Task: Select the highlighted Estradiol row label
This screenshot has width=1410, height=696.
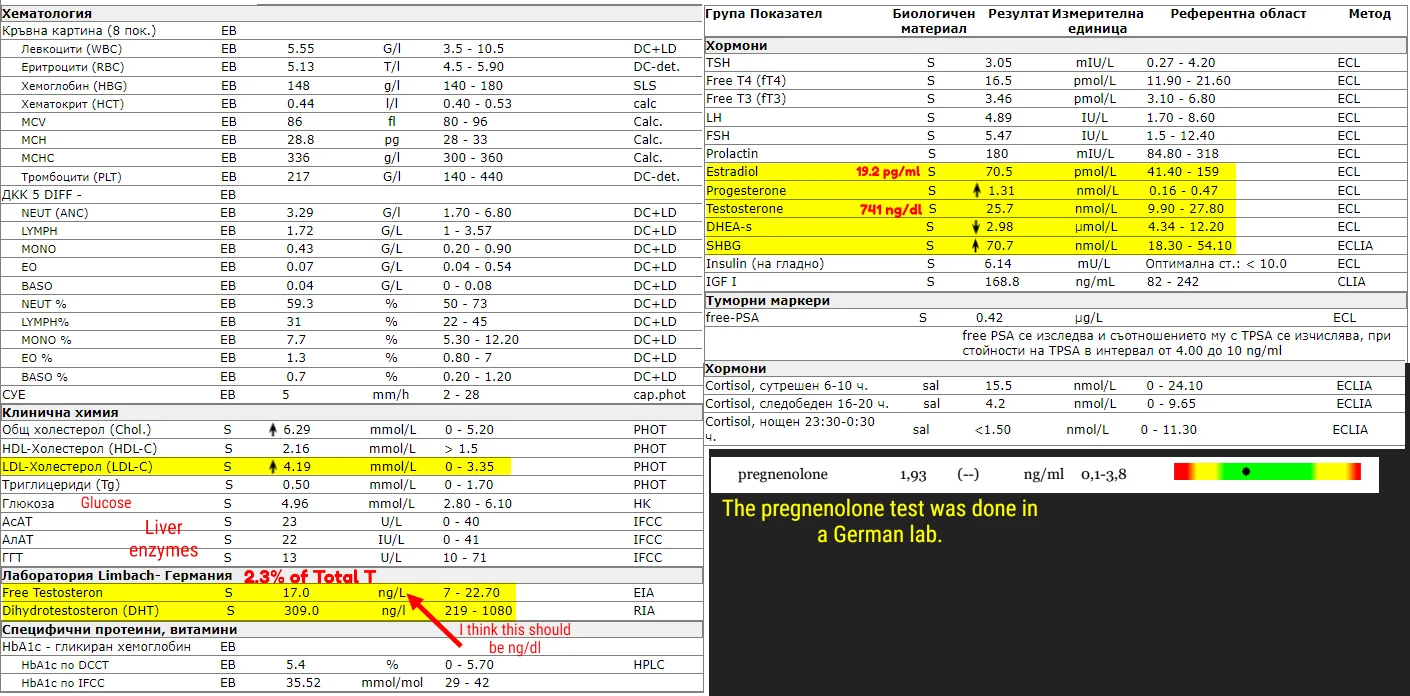Action: (732, 172)
